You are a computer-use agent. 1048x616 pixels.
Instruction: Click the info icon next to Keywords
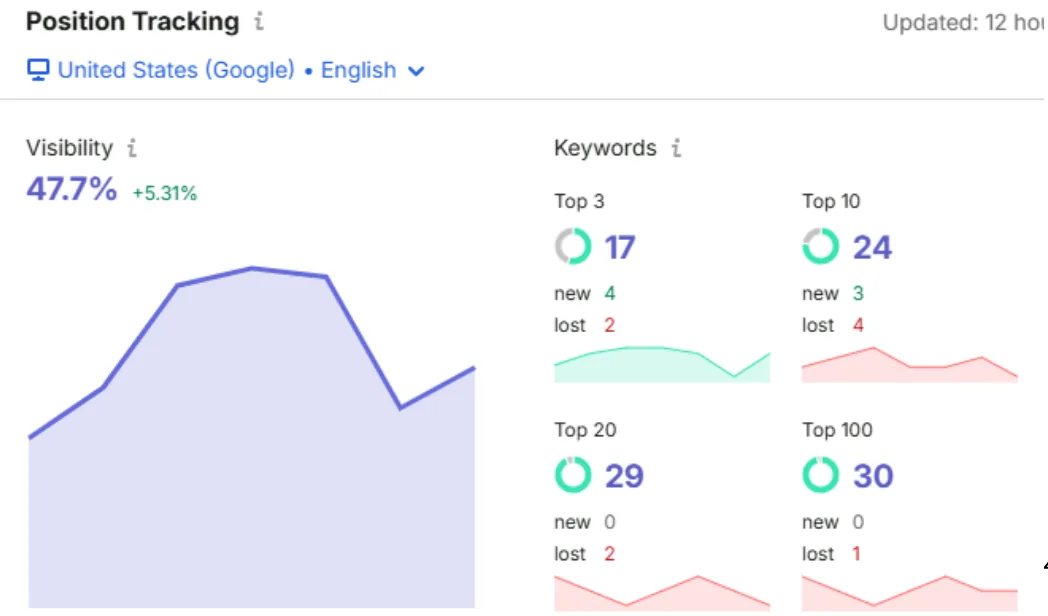click(676, 148)
